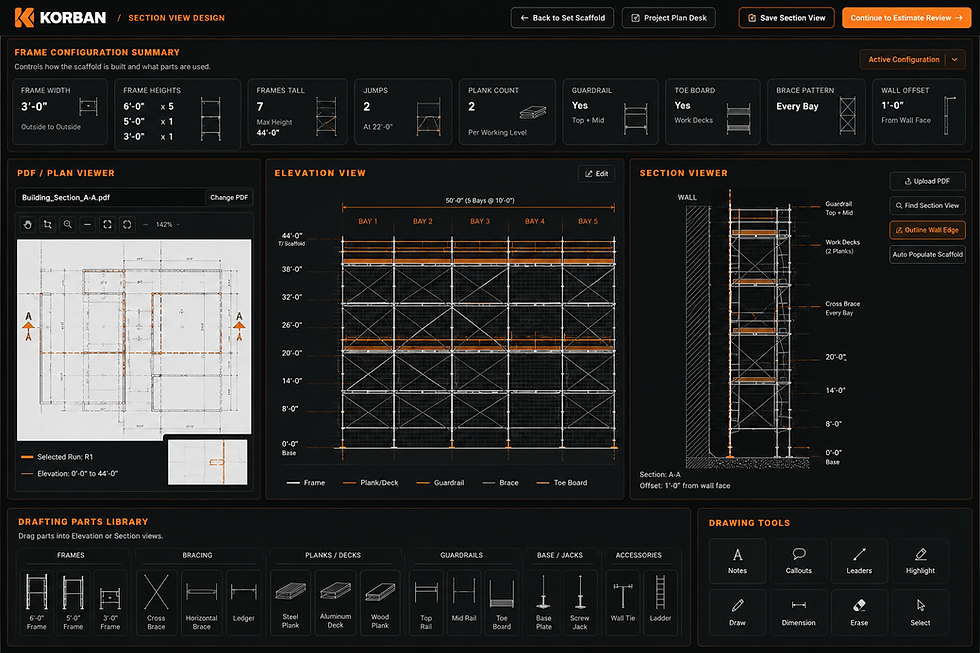Screen dimensions: 980x653
Task: Select the Callouts drawing tool
Action: pos(799,561)
